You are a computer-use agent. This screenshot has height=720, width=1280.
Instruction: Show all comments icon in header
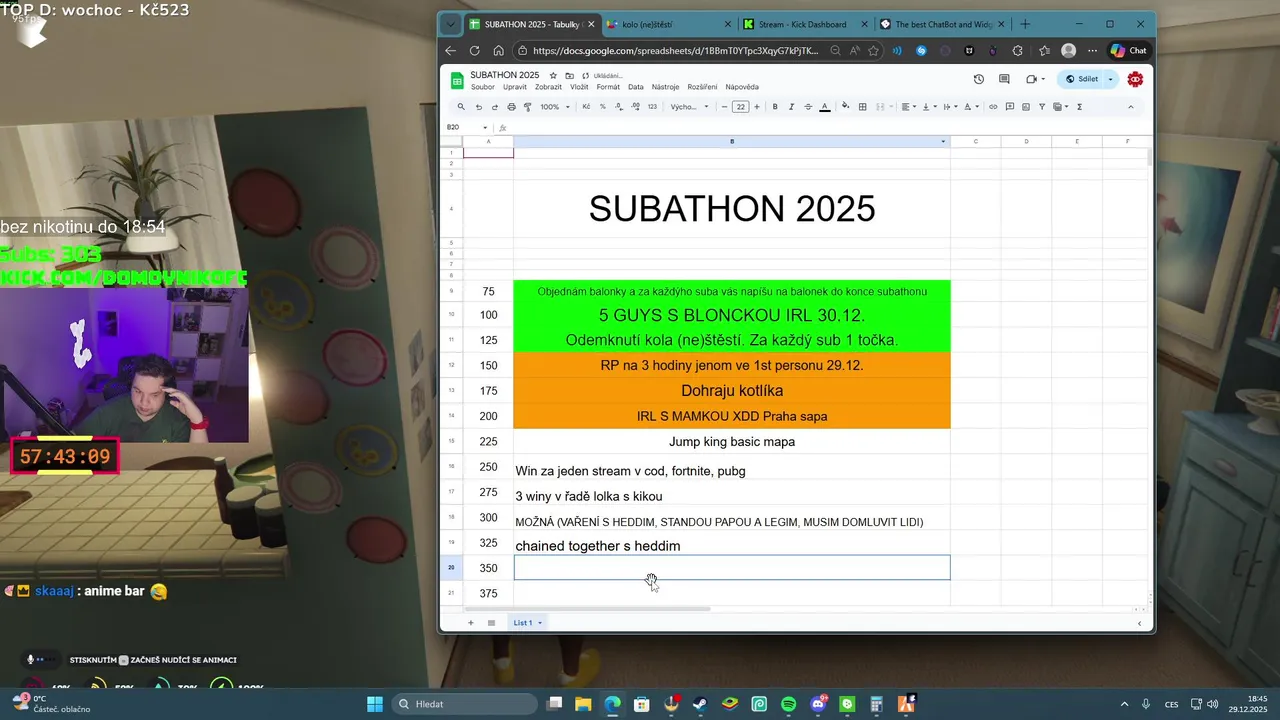tap(1004, 79)
